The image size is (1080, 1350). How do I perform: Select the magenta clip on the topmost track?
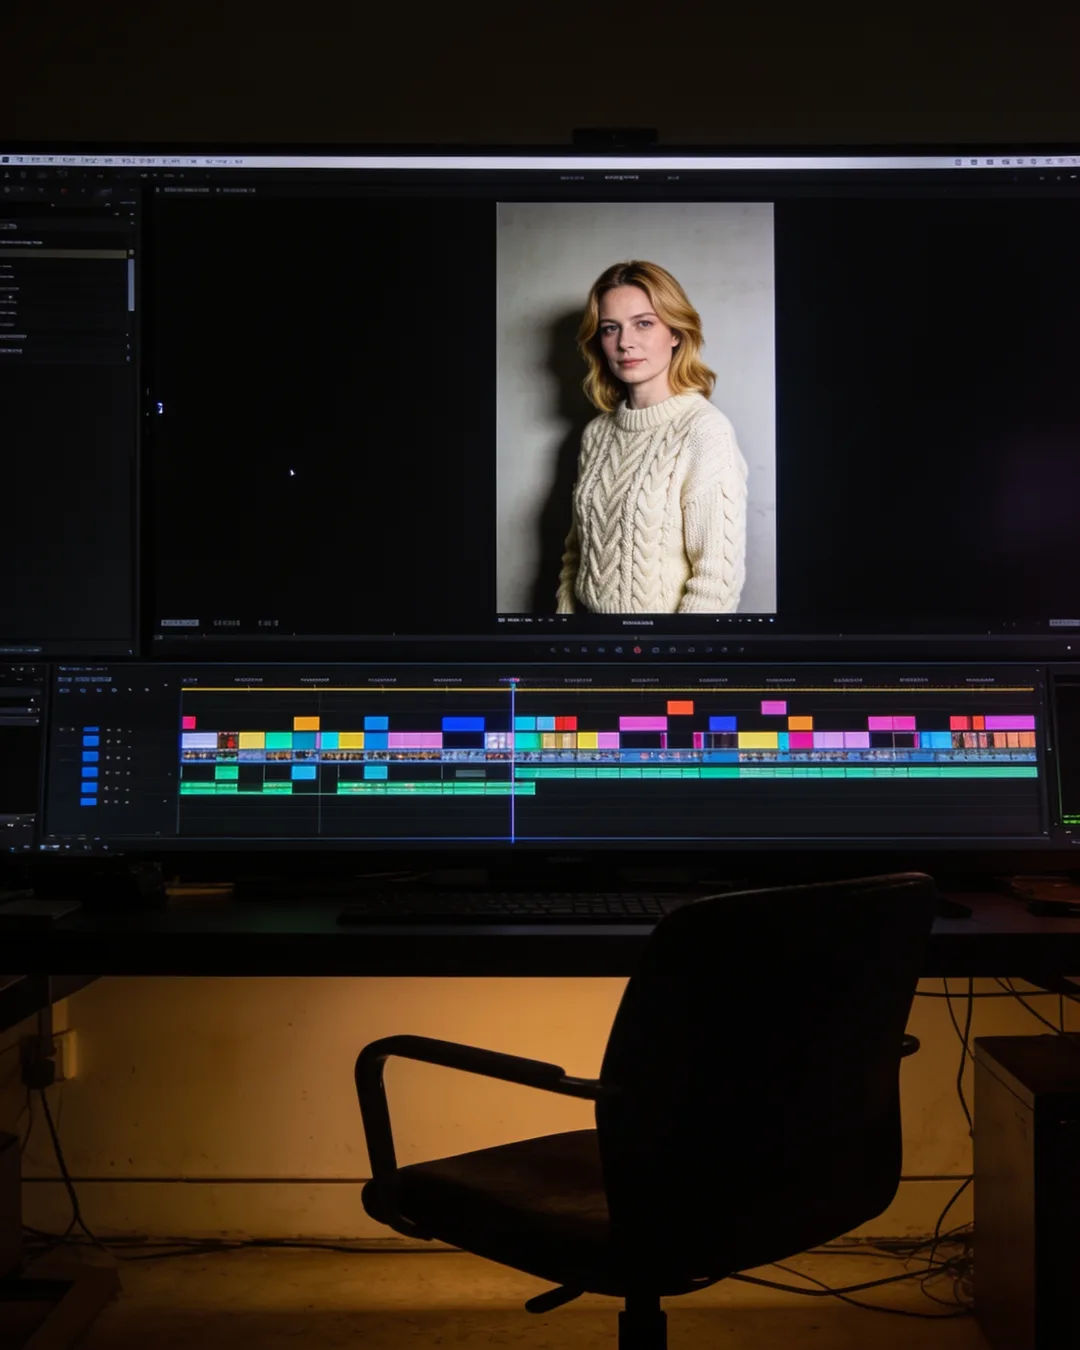pyautogui.click(x=773, y=707)
